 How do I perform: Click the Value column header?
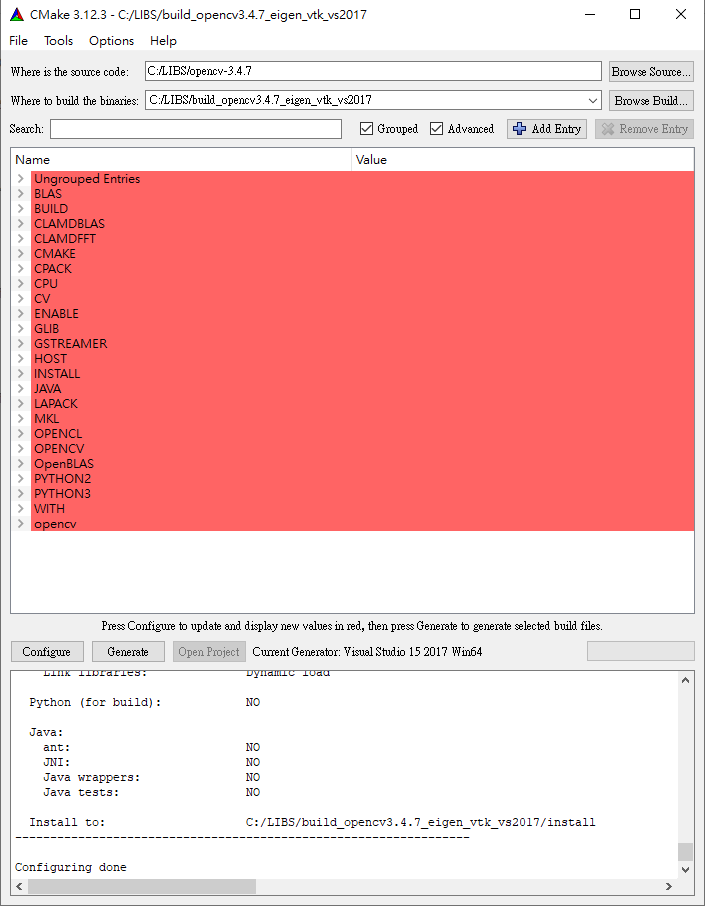click(x=522, y=159)
